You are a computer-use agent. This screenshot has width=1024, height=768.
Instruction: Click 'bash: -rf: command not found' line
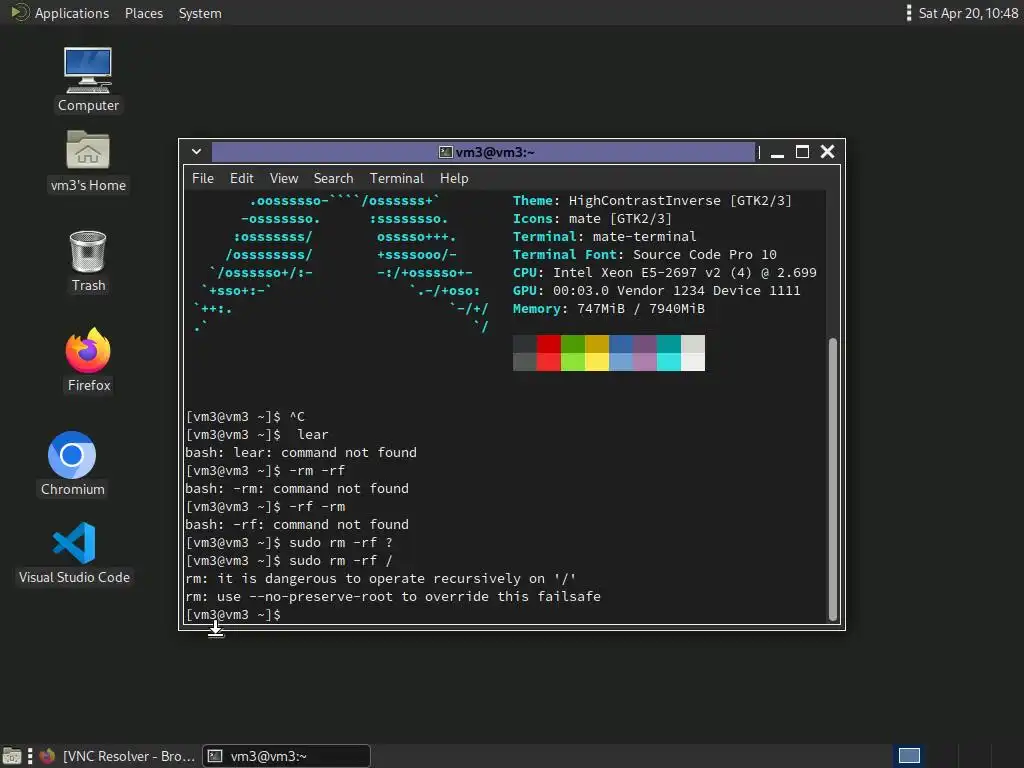[297, 524]
